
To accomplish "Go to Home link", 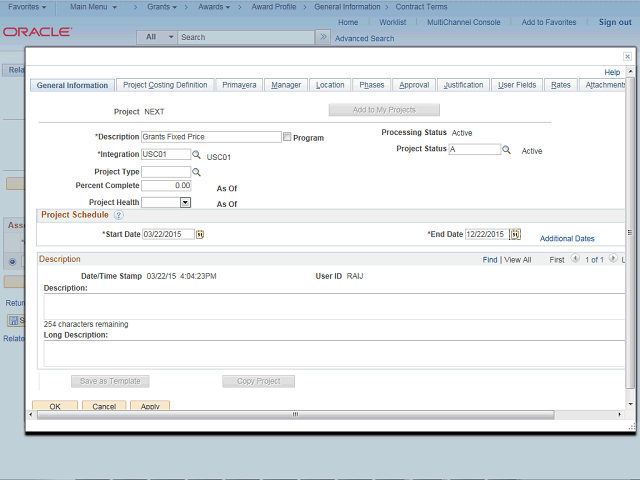I will [x=348, y=22].
